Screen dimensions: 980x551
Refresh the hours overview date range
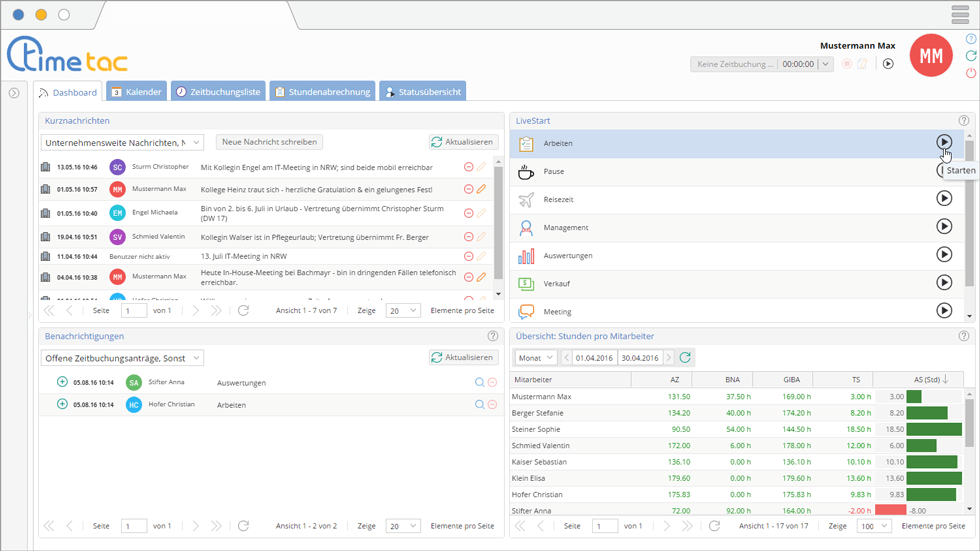685,357
